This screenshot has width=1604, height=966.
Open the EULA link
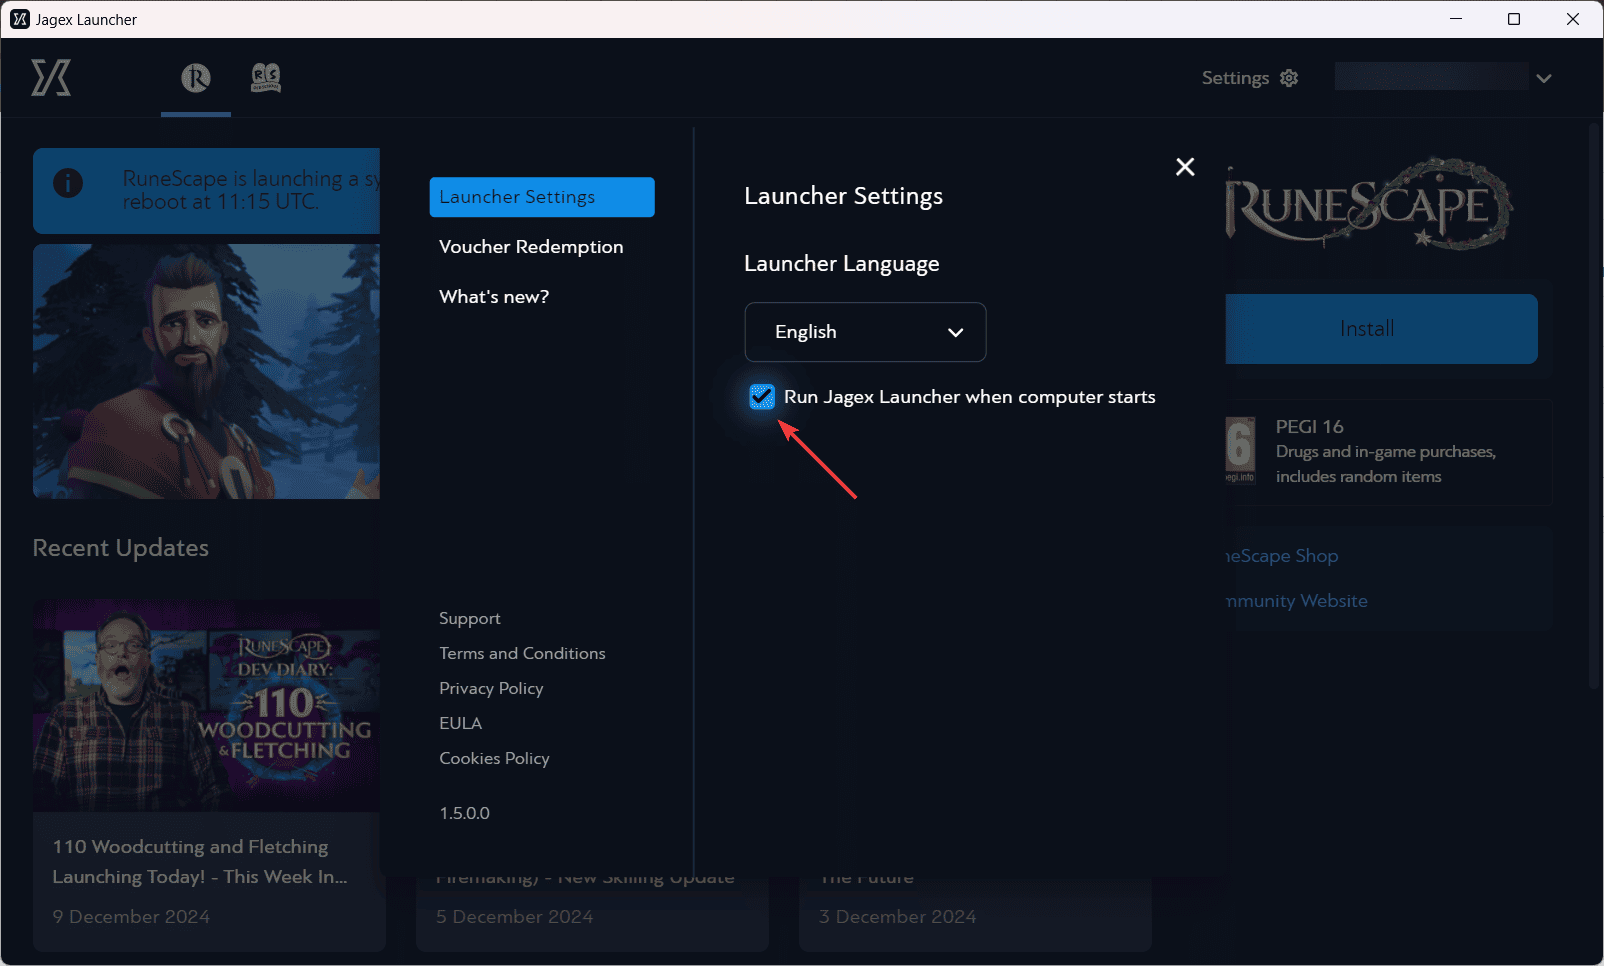(x=460, y=723)
